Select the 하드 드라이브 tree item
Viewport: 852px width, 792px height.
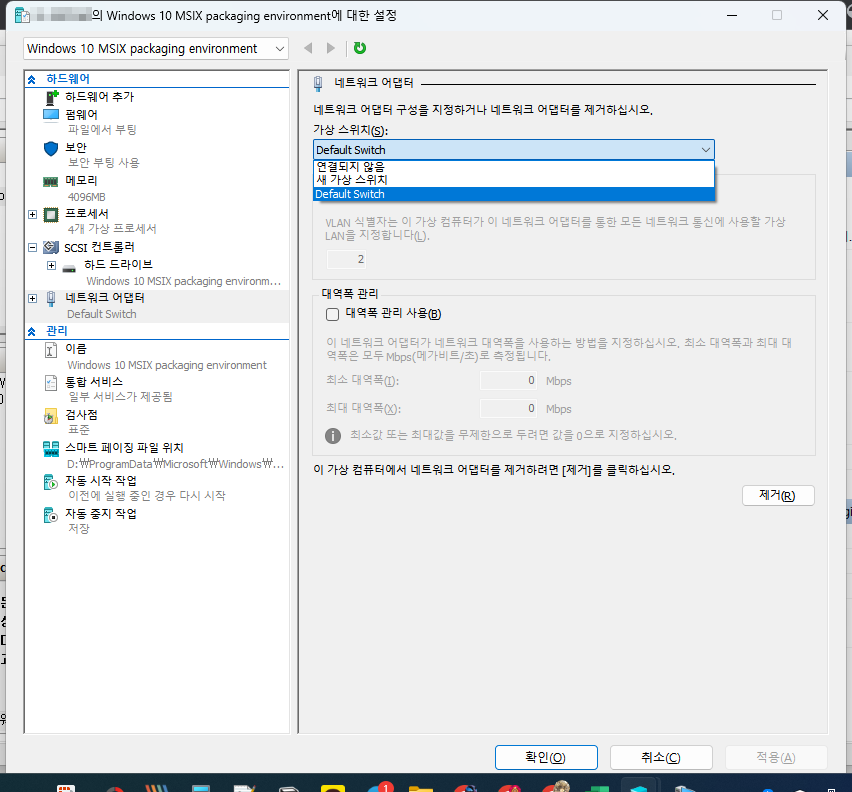[118, 265]
